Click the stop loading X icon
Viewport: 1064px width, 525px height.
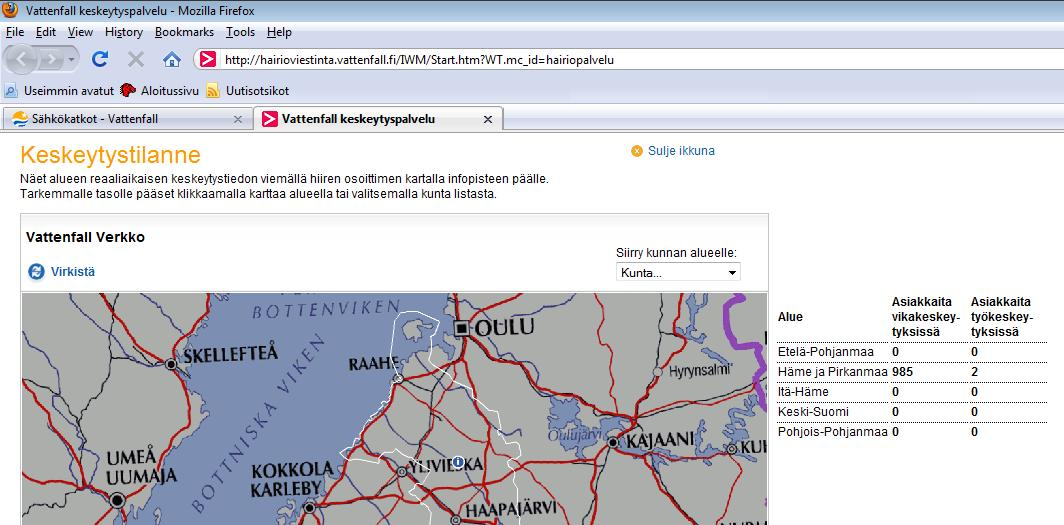point(136,60)
